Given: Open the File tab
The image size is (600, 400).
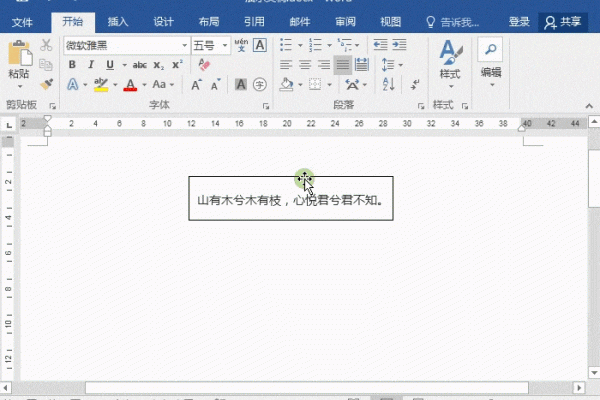Looking at the screenshot, I should (22, 22).
